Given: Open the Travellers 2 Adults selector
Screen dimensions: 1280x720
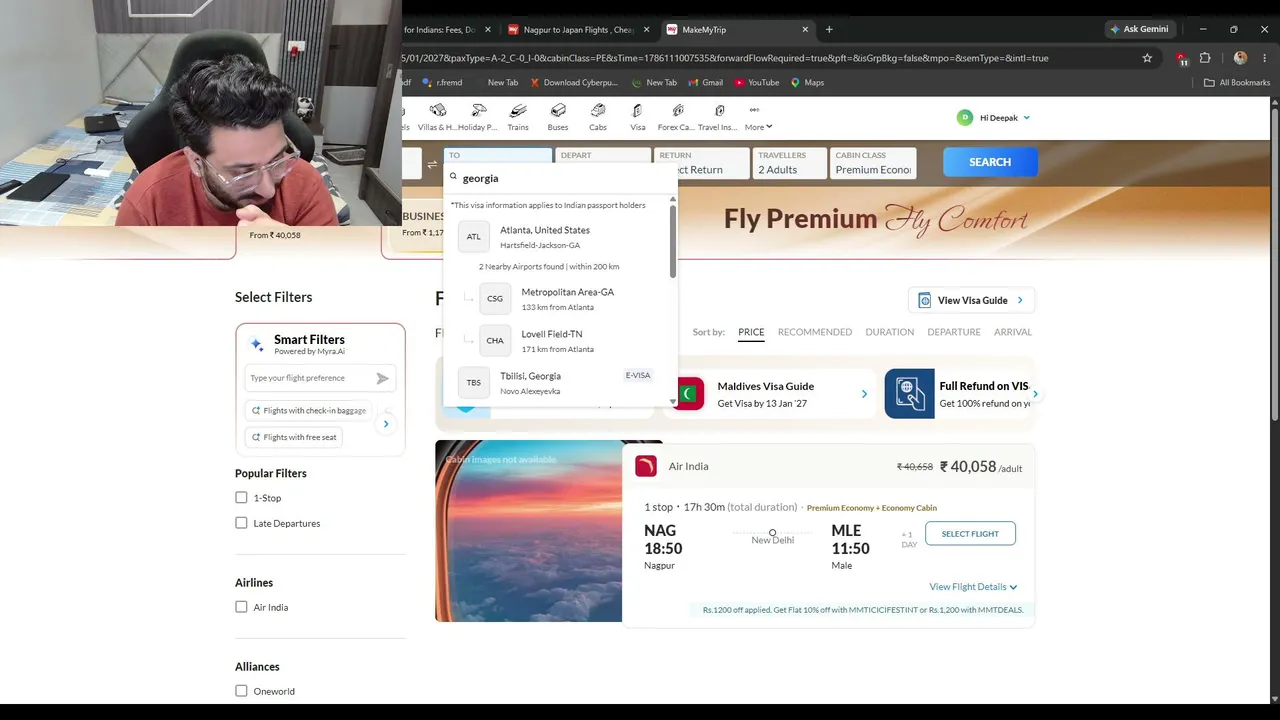Looking at the screenshot, I should [x=790, y=163].
